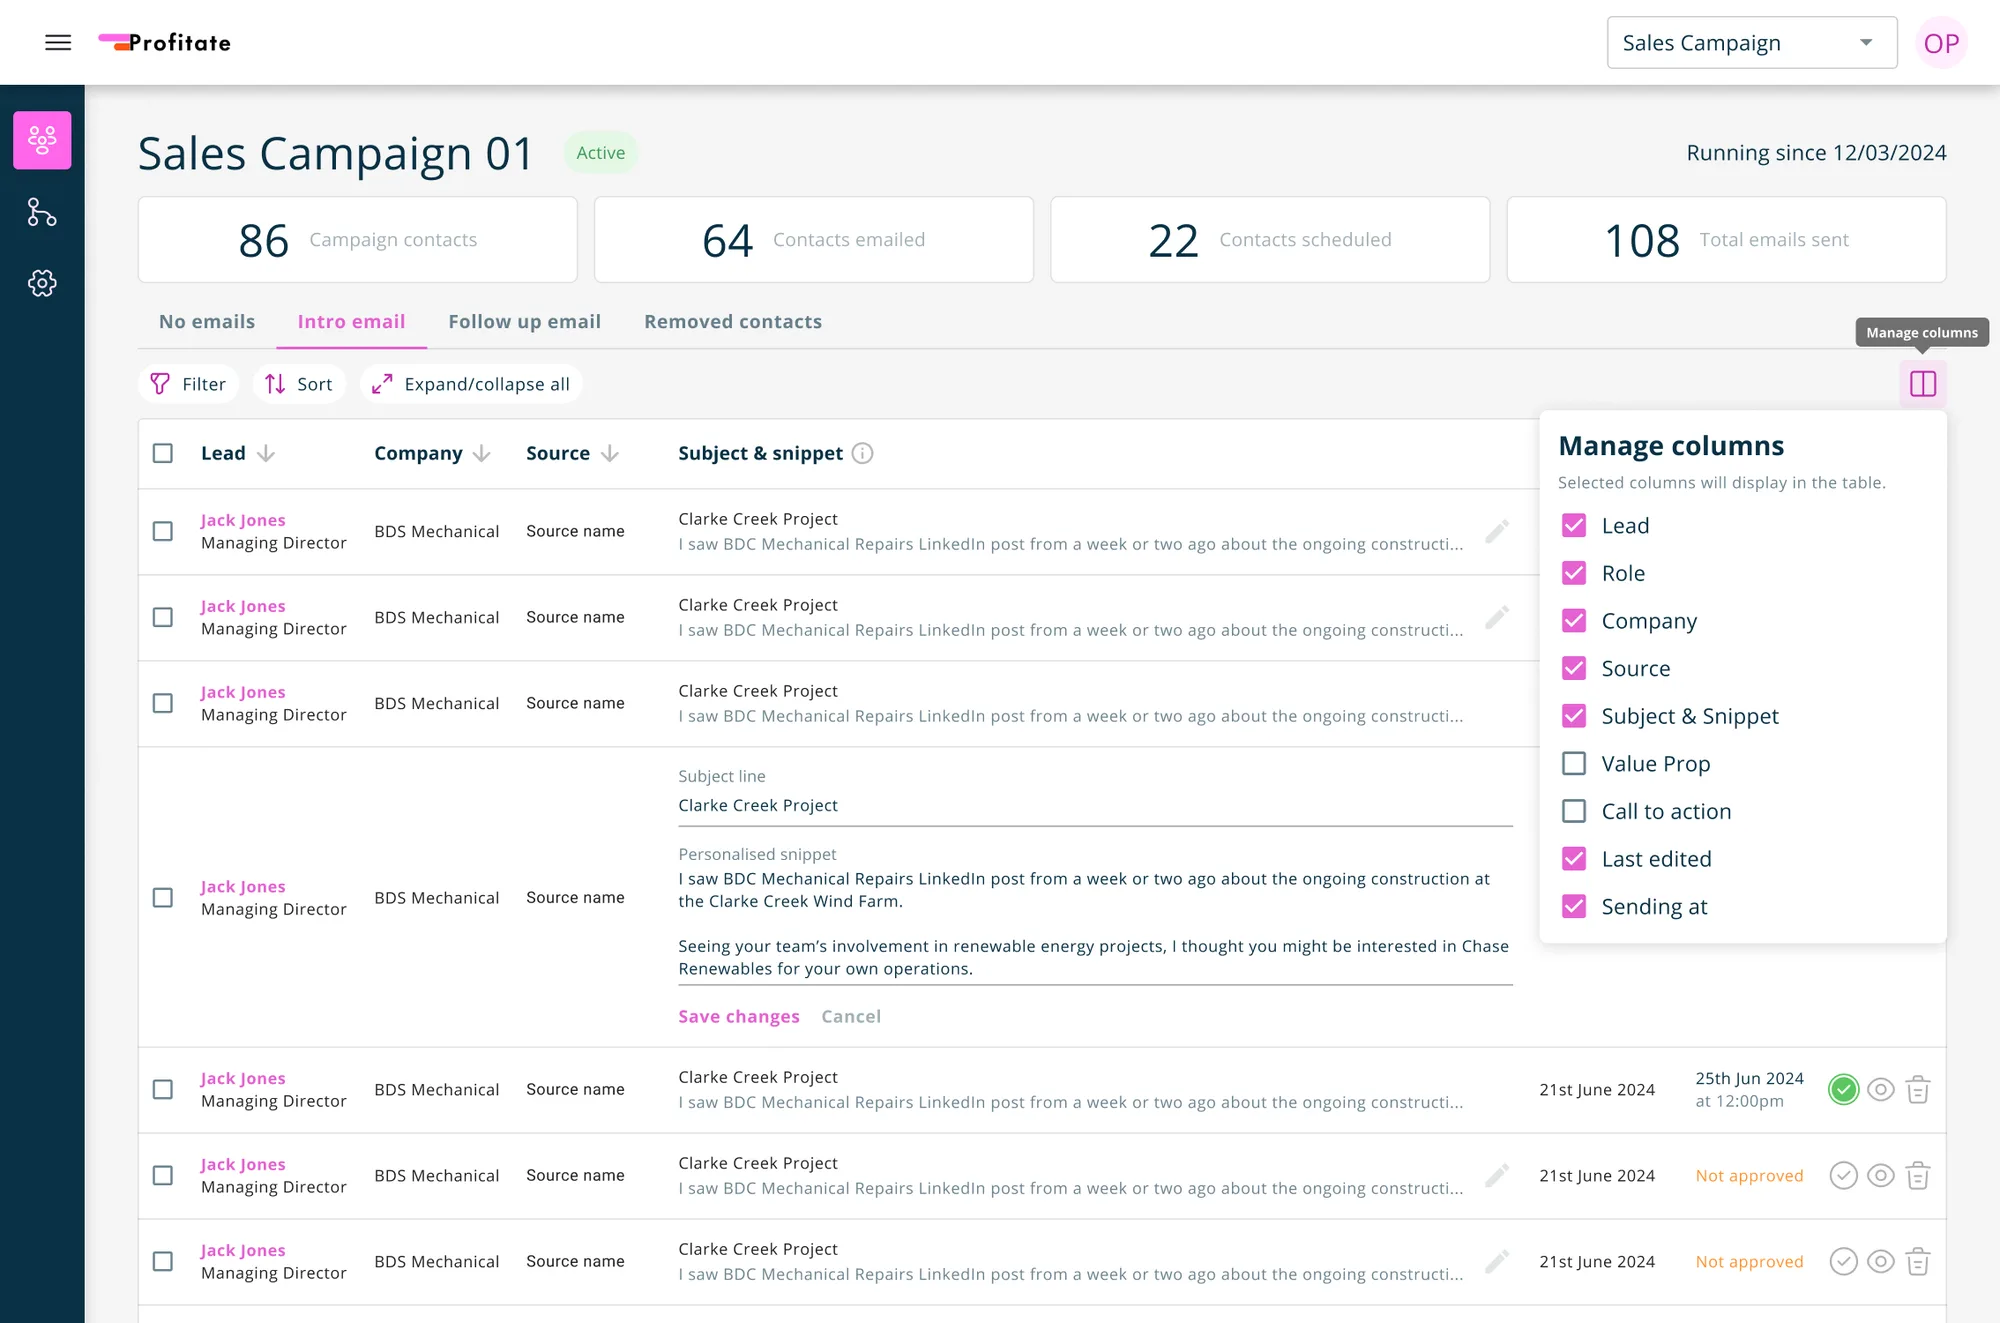2000x1323 pixels.
Task: Open the Filter options
Action: coord(188,384)
